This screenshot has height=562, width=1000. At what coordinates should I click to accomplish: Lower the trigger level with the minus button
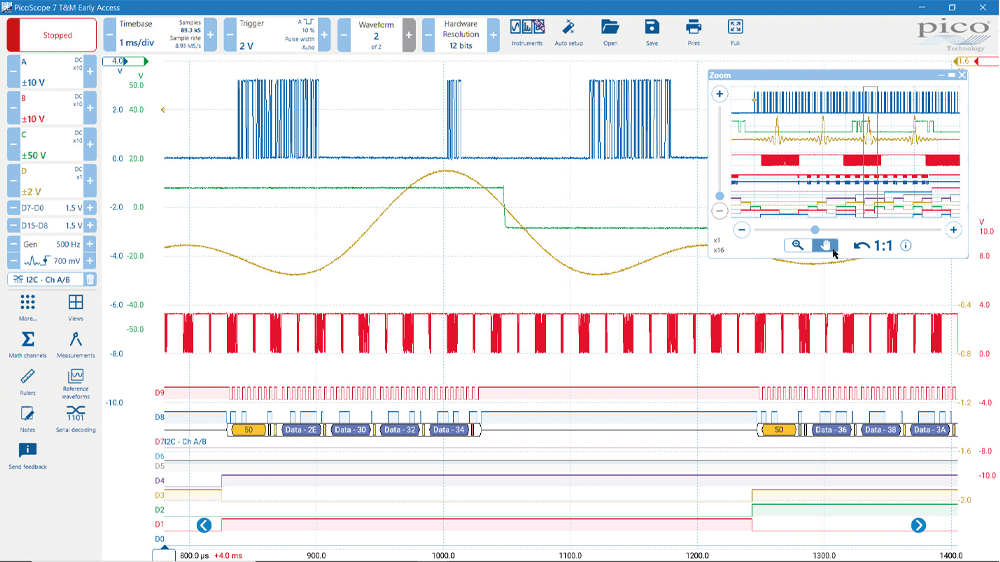click(230, 34)
